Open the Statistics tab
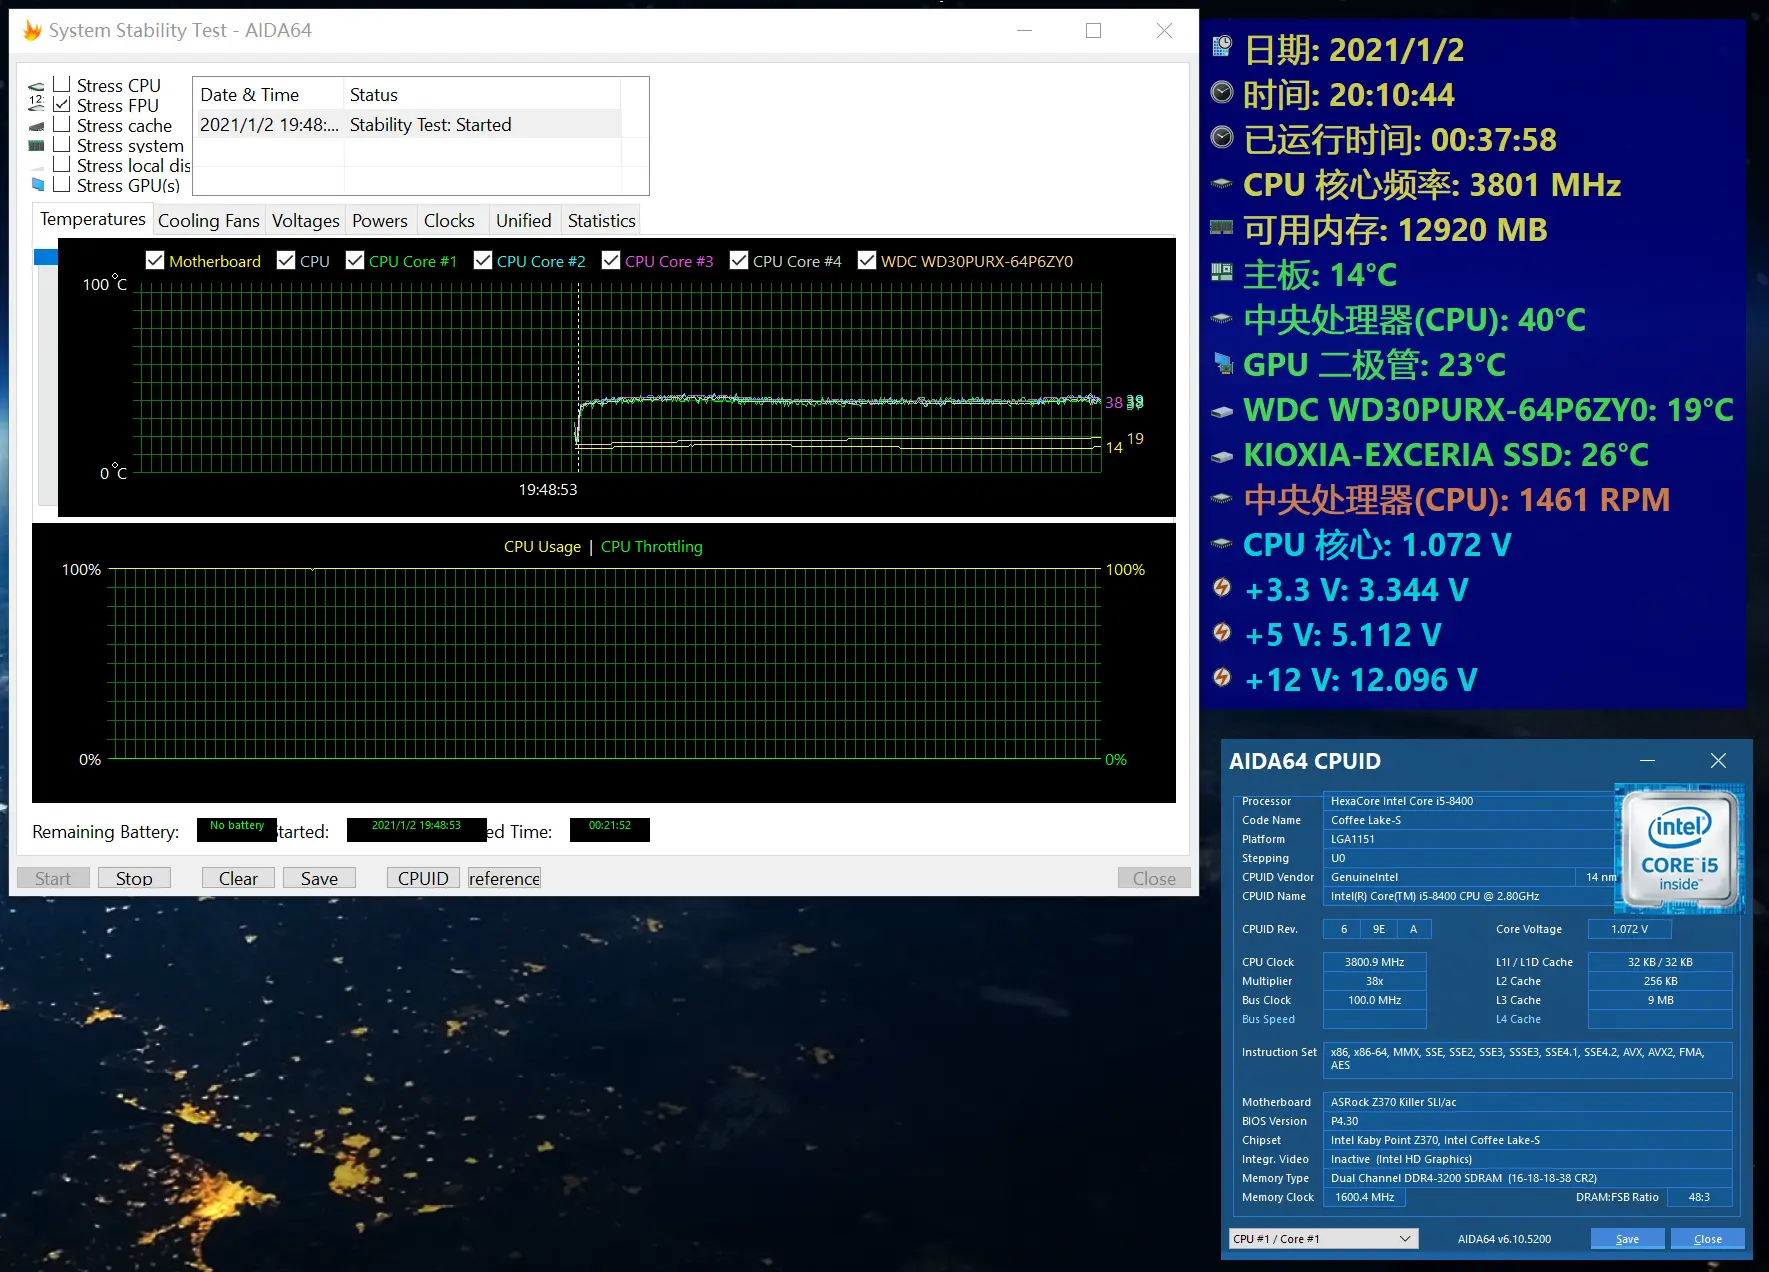1769x1272 pixels. pyautogui.click(x=601, y=221)
